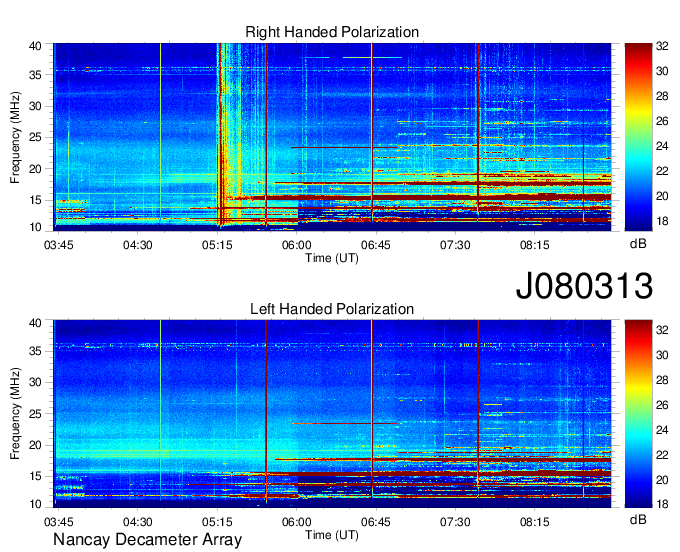Click the 'Right Handed Polarization' title
This screenshot has width=680, height=552.
[332, 32]
